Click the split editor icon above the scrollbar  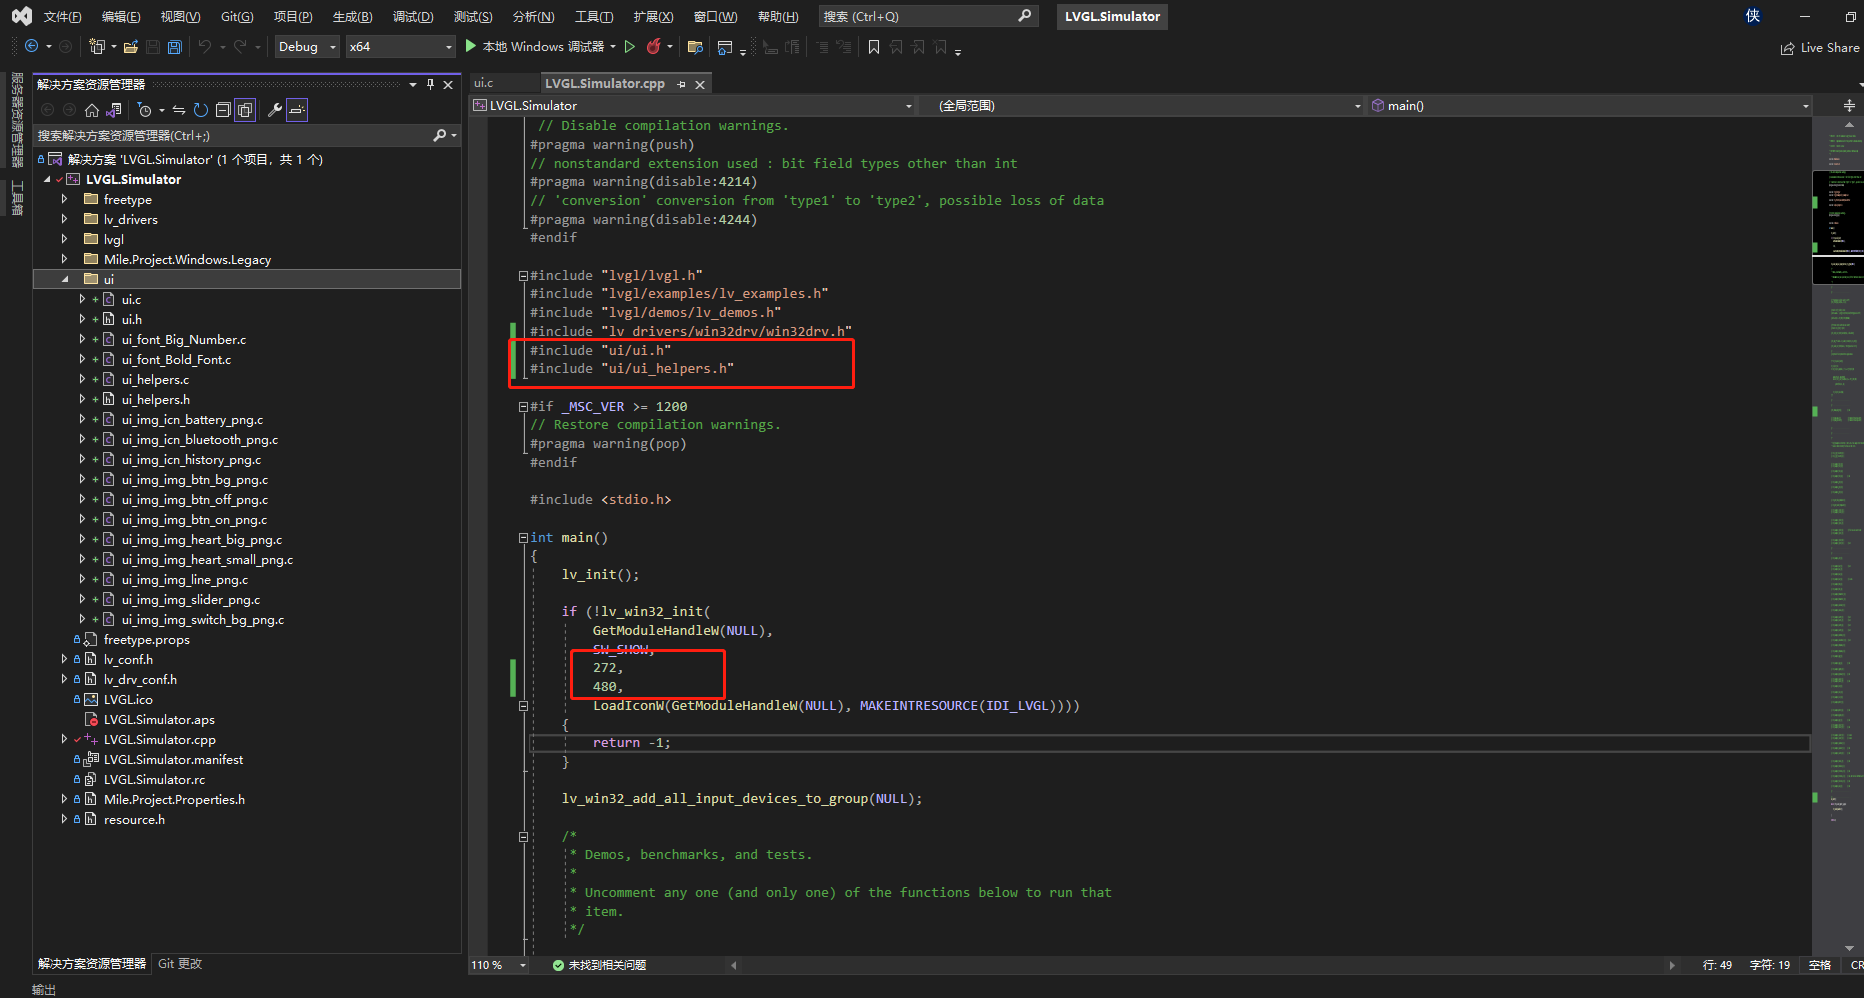pos(1849,105)
